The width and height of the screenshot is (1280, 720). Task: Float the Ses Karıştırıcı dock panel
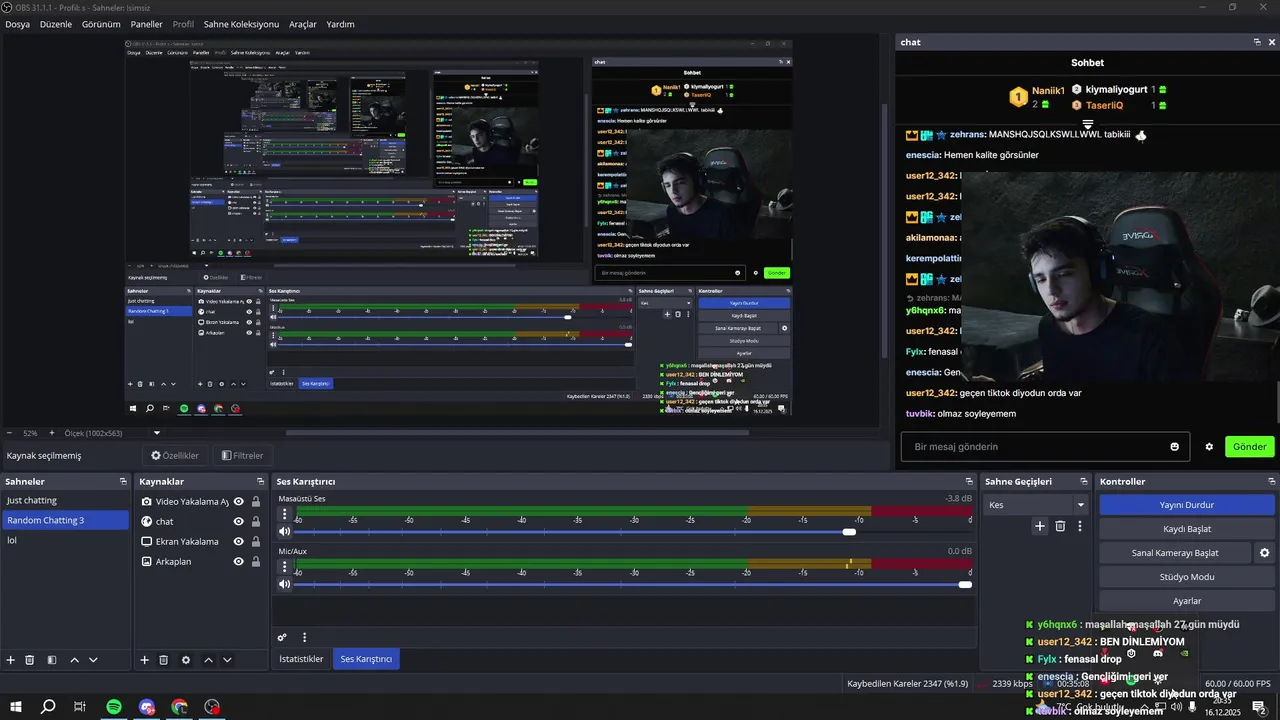pos(970,482)
